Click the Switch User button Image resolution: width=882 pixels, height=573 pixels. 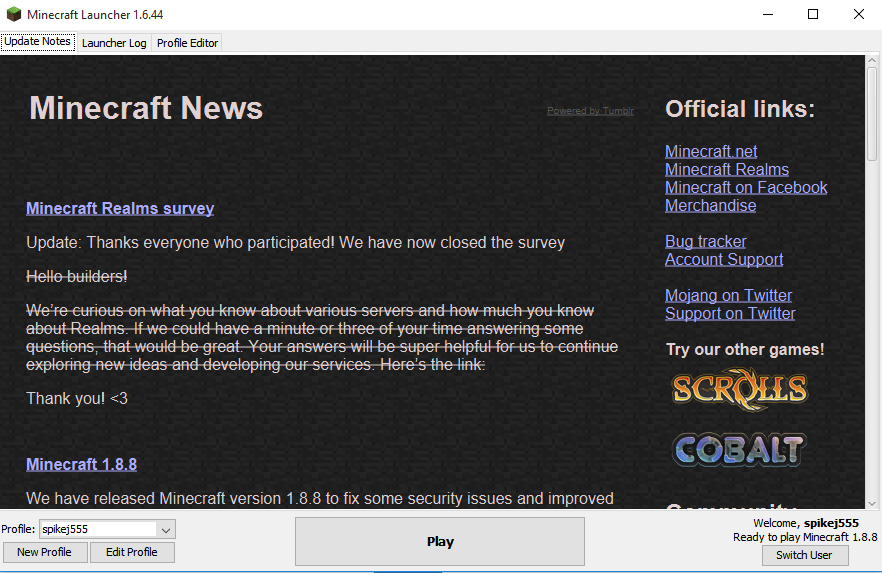click(804, 555)
